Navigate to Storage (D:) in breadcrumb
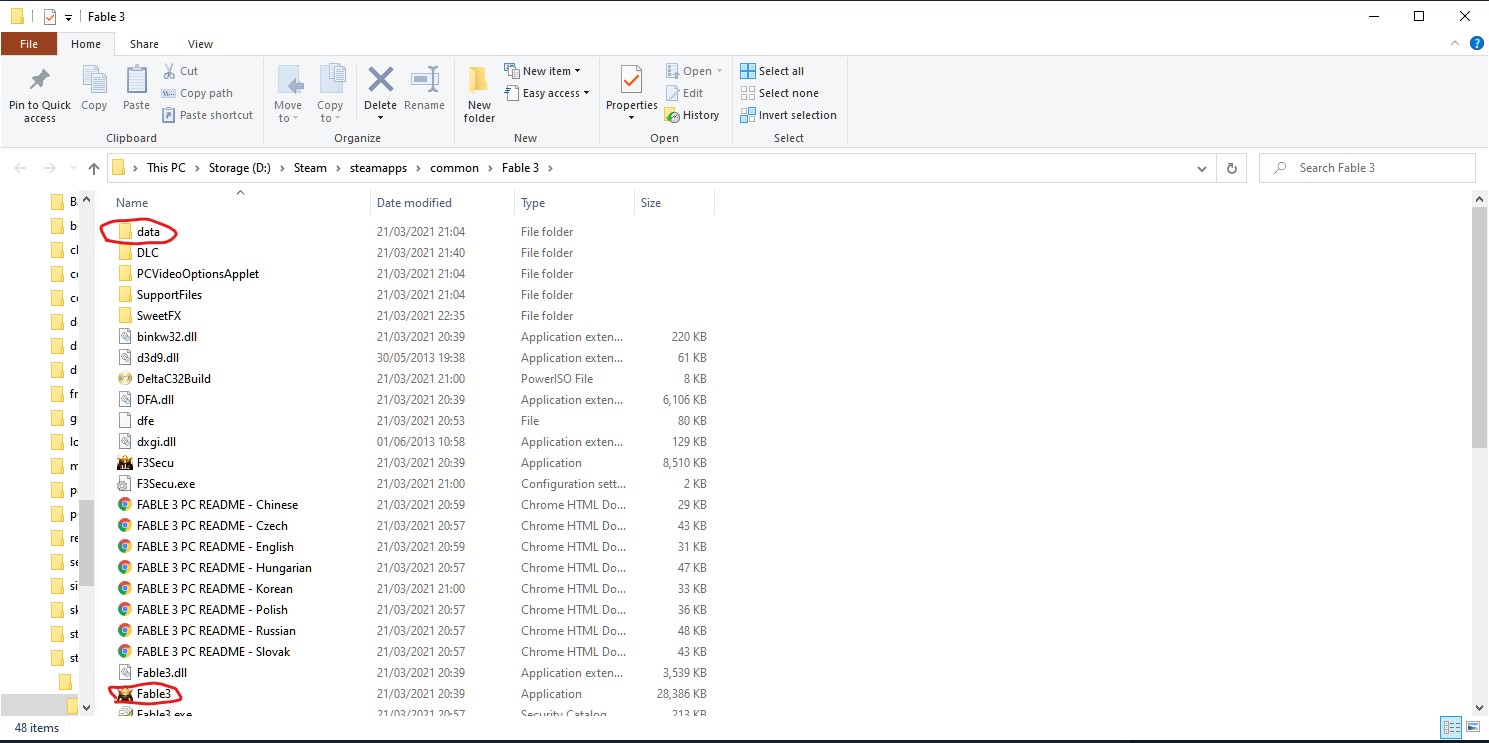This screenshot has width=1489, height=743. pos(240,168)
